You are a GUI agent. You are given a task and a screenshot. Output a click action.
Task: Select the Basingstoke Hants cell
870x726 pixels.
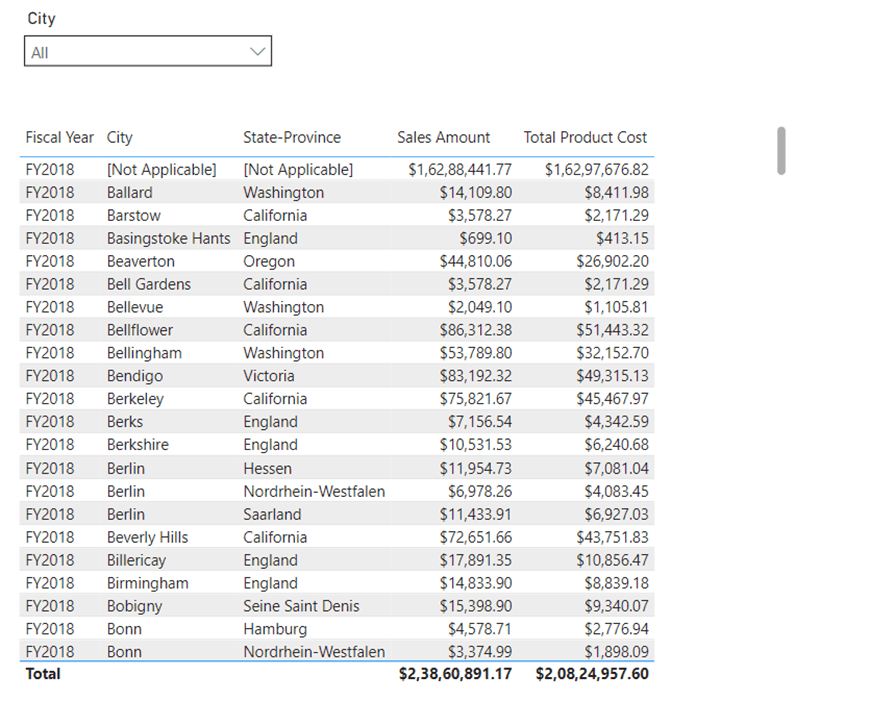168,239
